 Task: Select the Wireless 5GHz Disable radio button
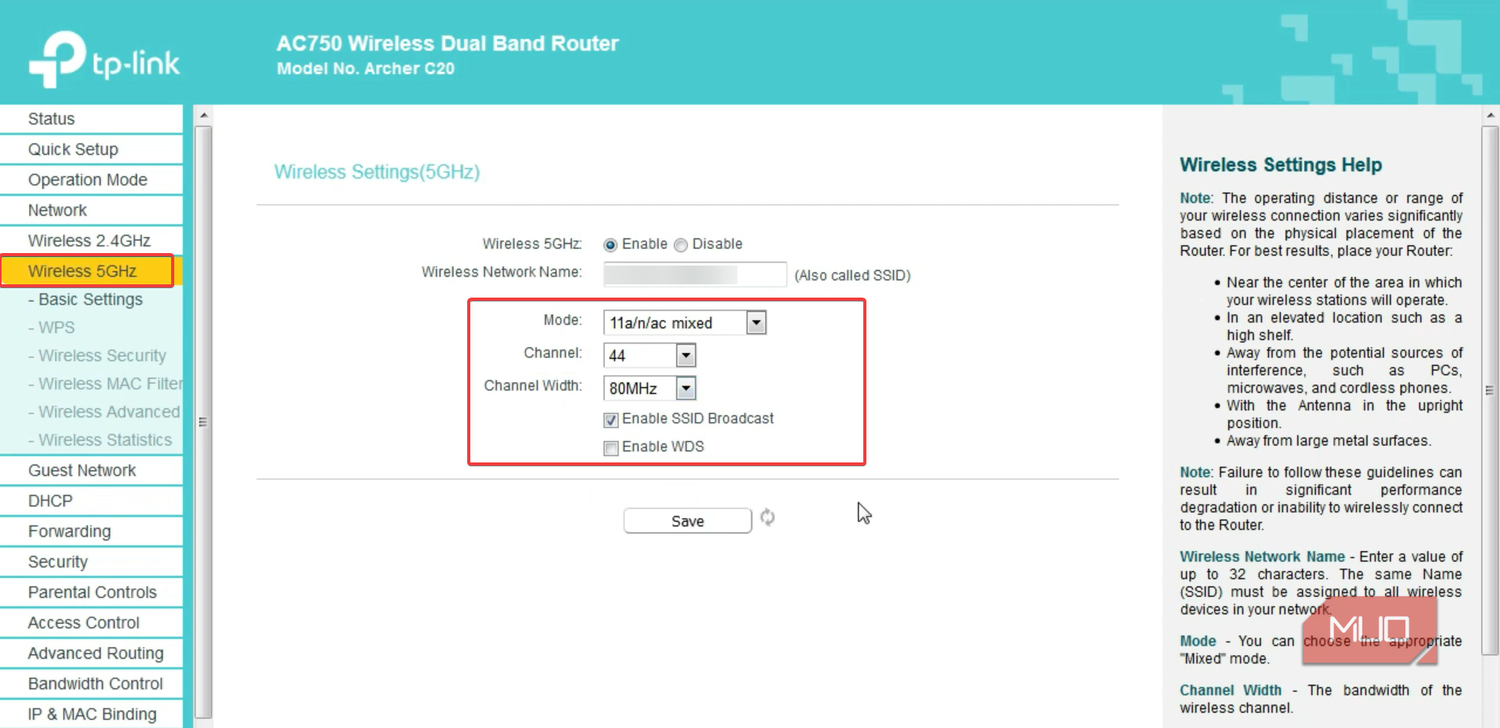(x=681, y=245)
